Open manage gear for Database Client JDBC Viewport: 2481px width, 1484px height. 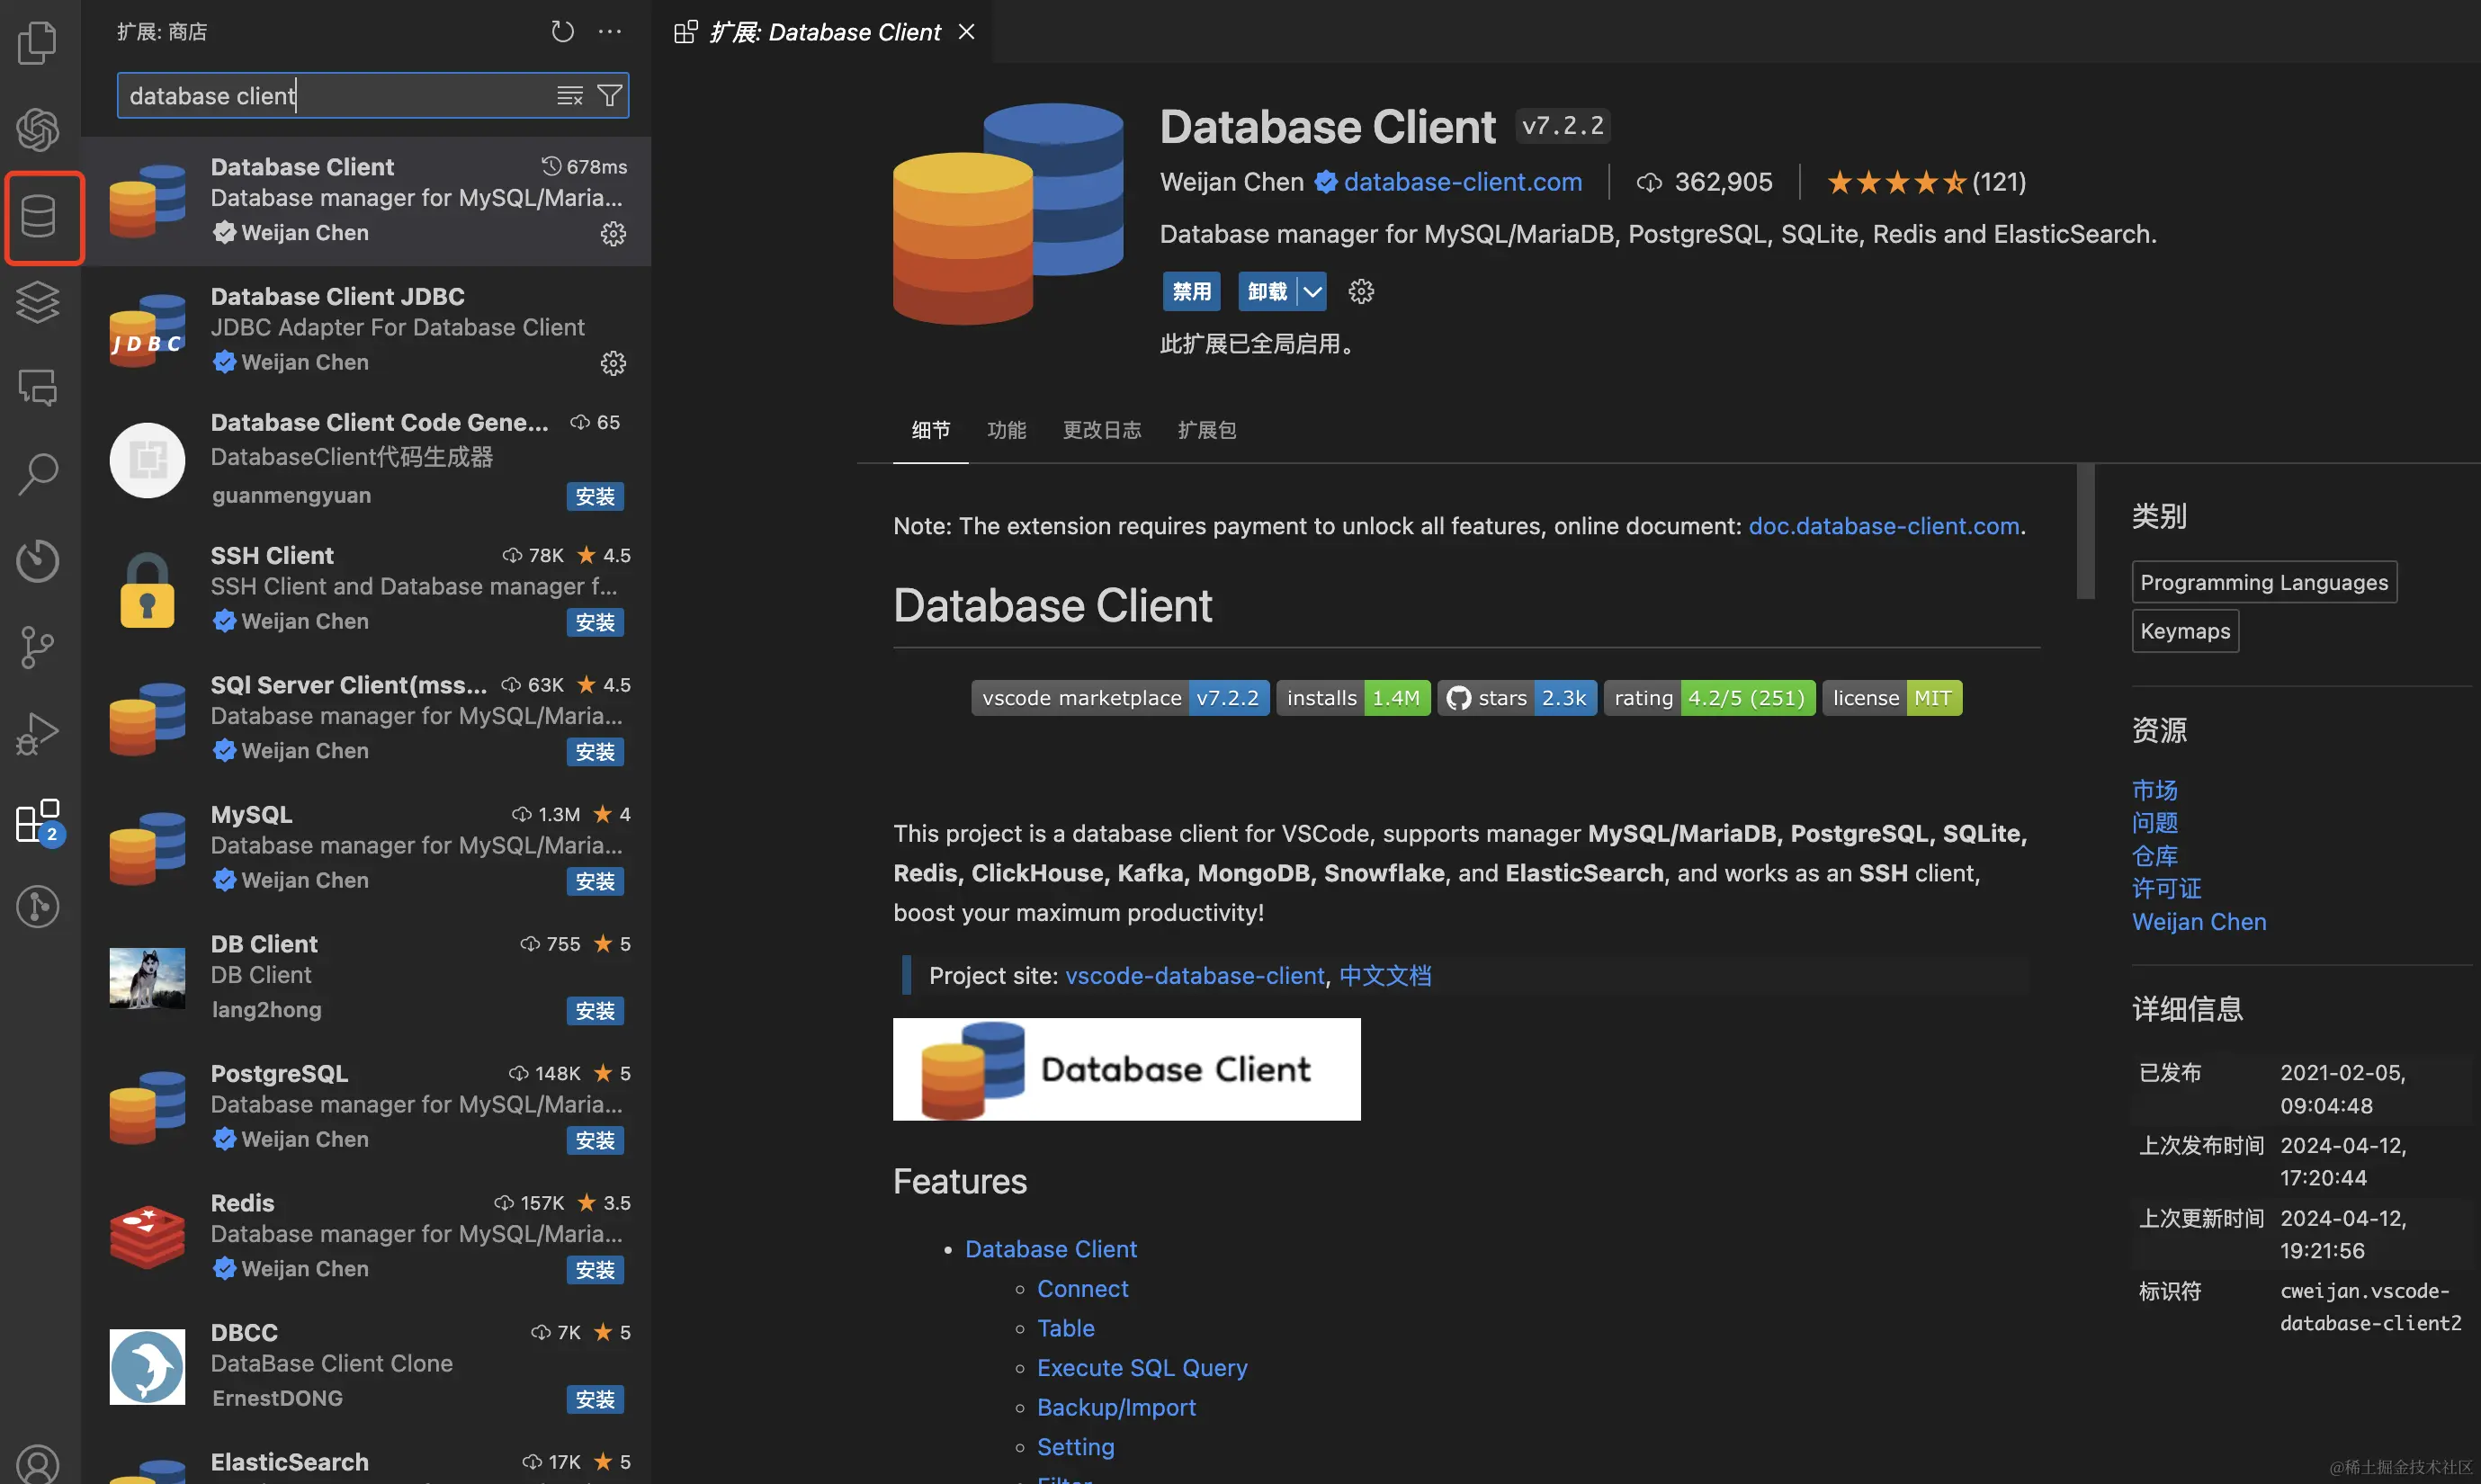(x=613, y=363)
